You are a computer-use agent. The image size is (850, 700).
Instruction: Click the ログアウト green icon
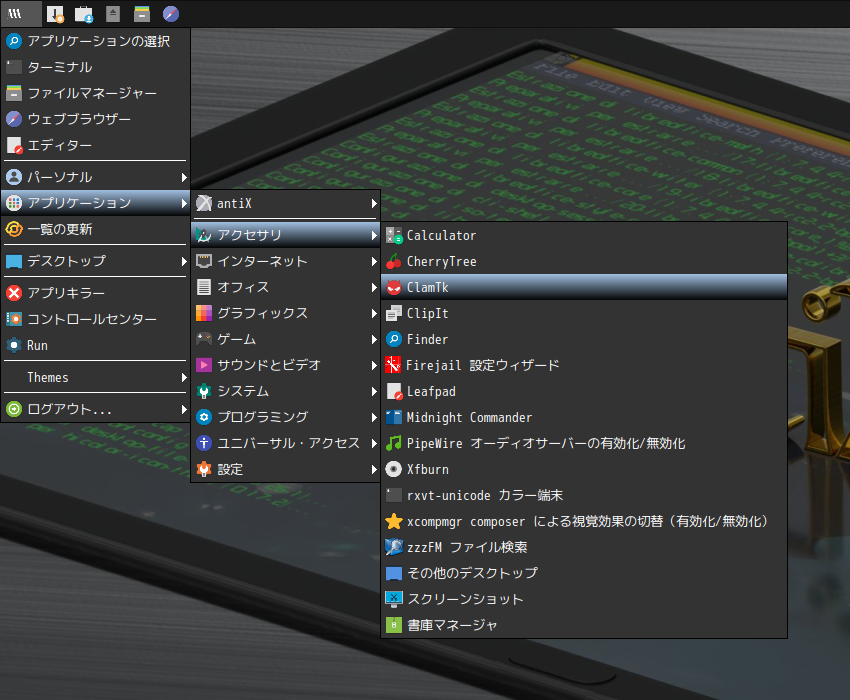14,409
